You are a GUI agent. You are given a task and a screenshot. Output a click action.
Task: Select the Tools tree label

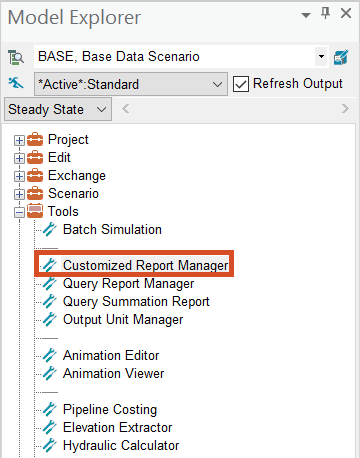(63, 211)
